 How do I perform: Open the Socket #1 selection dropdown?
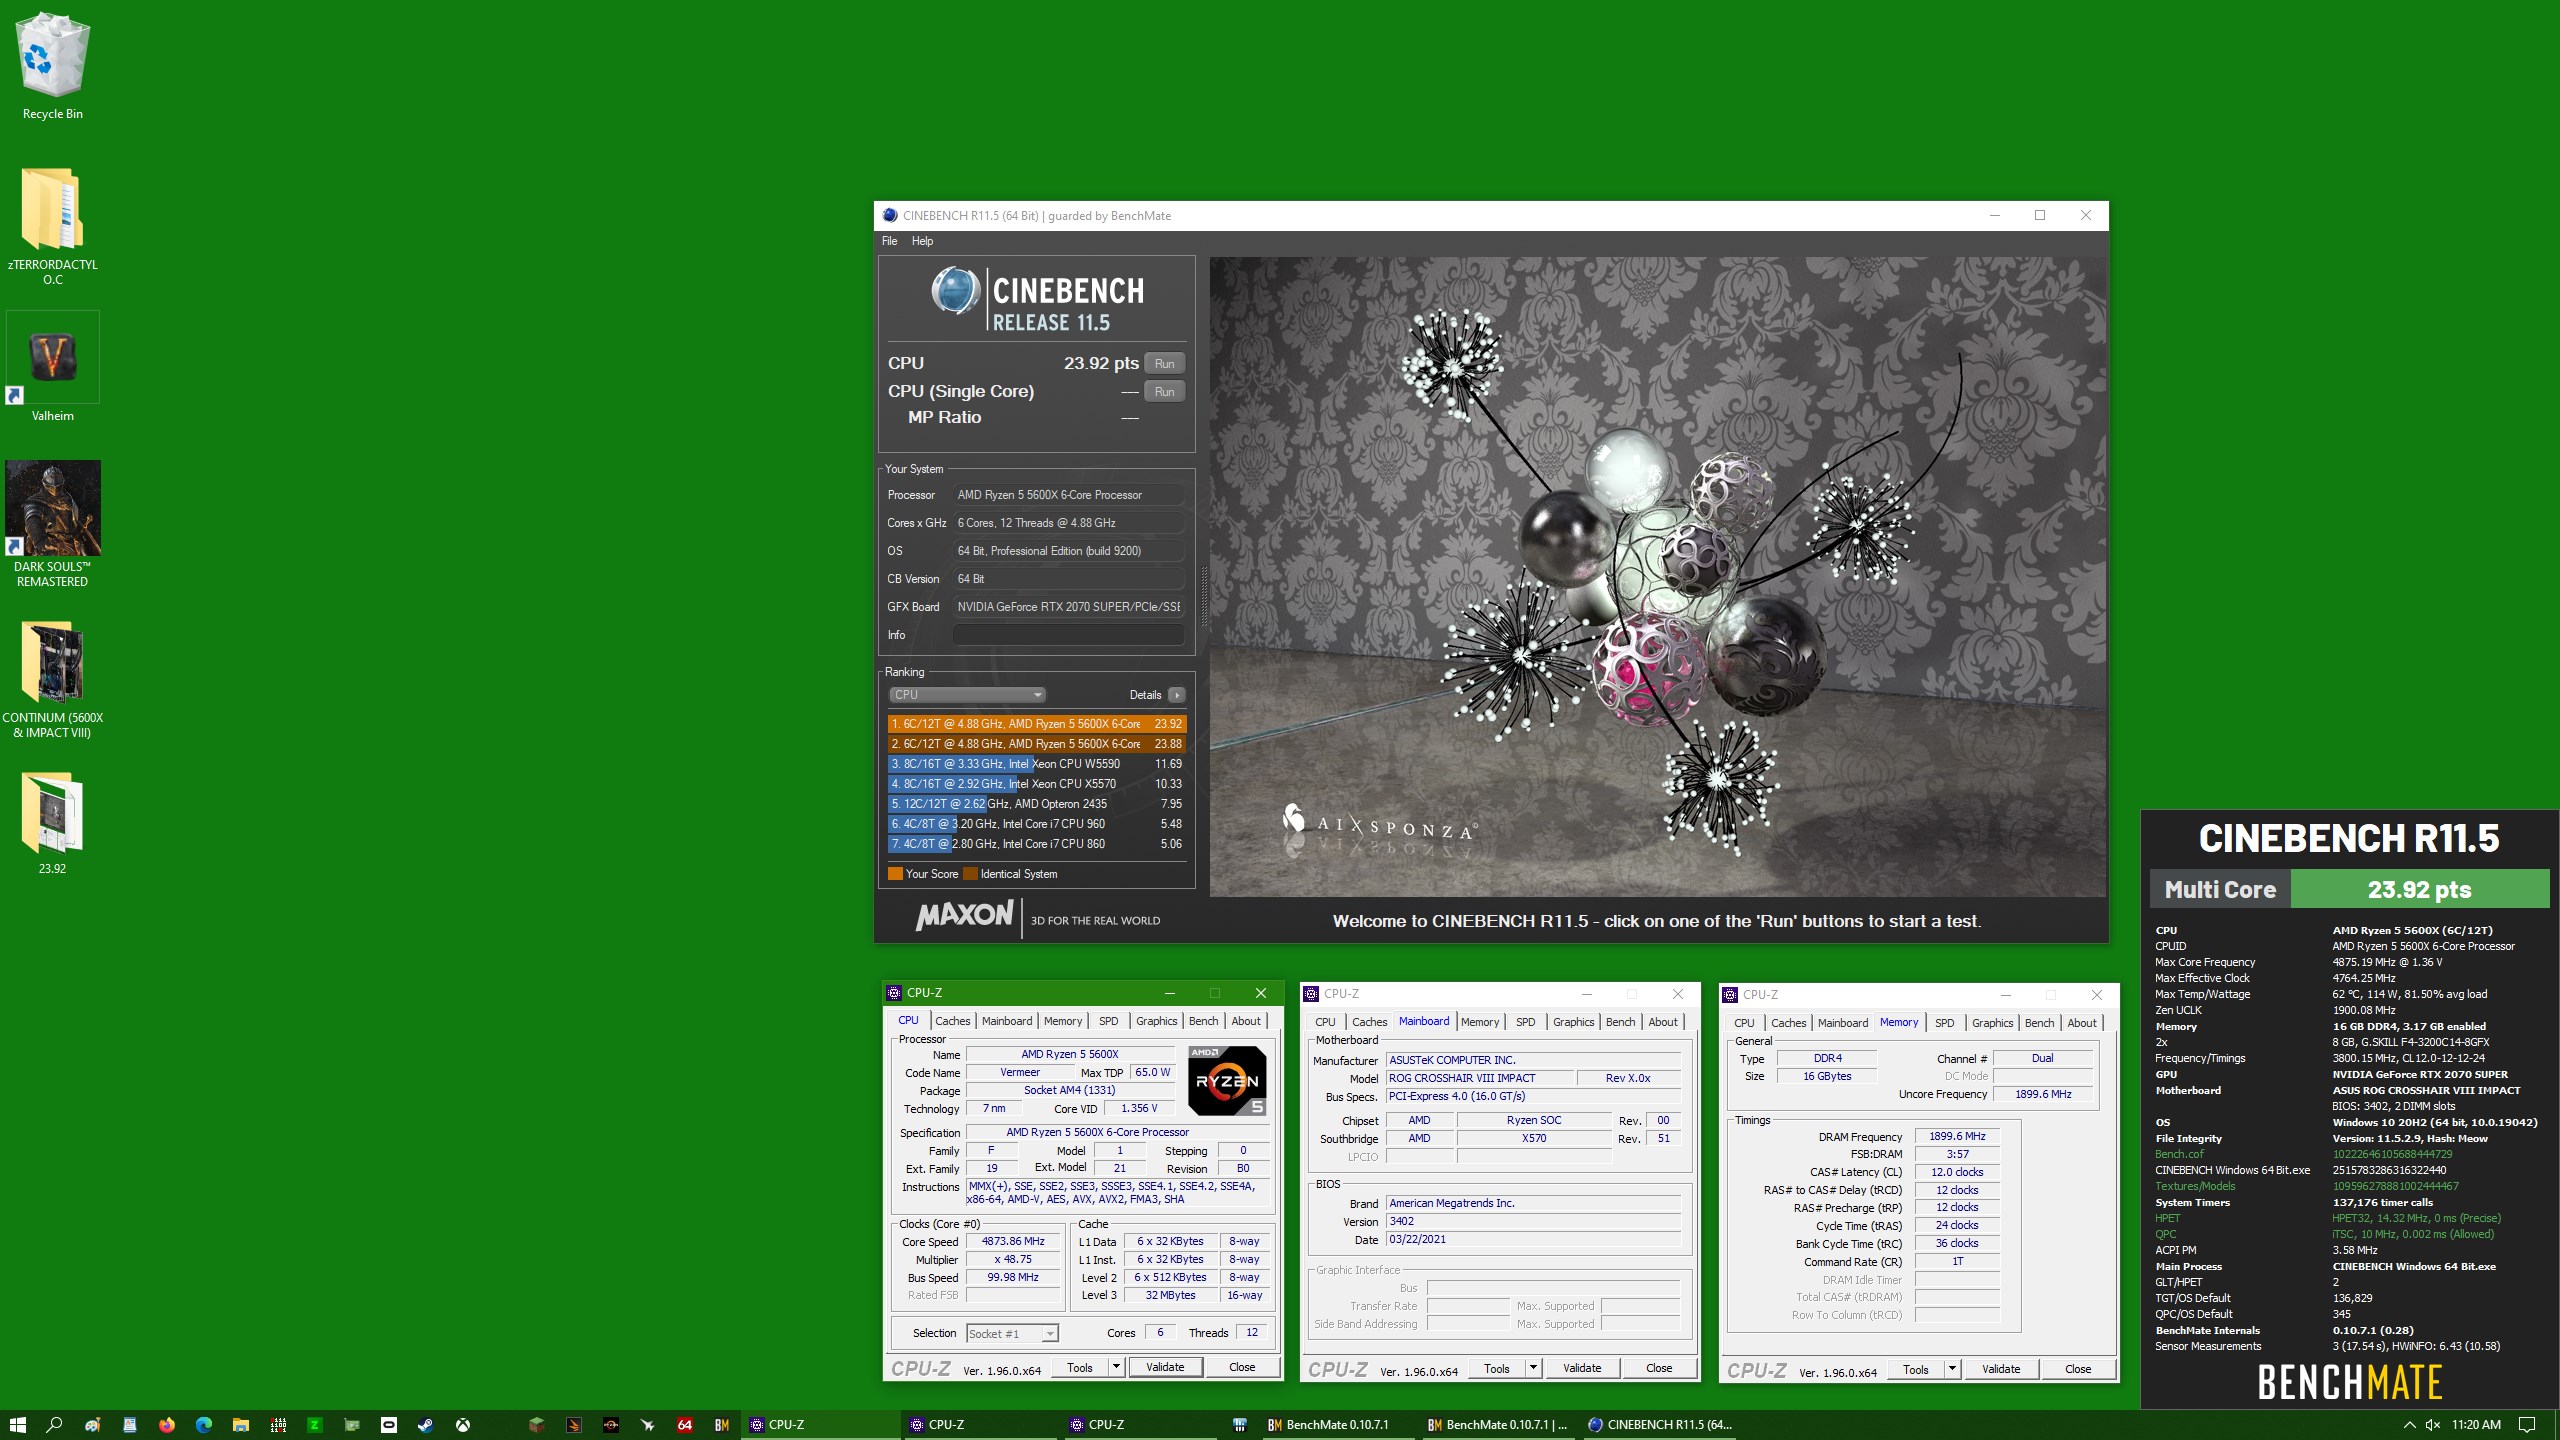coord(1012,1333)
